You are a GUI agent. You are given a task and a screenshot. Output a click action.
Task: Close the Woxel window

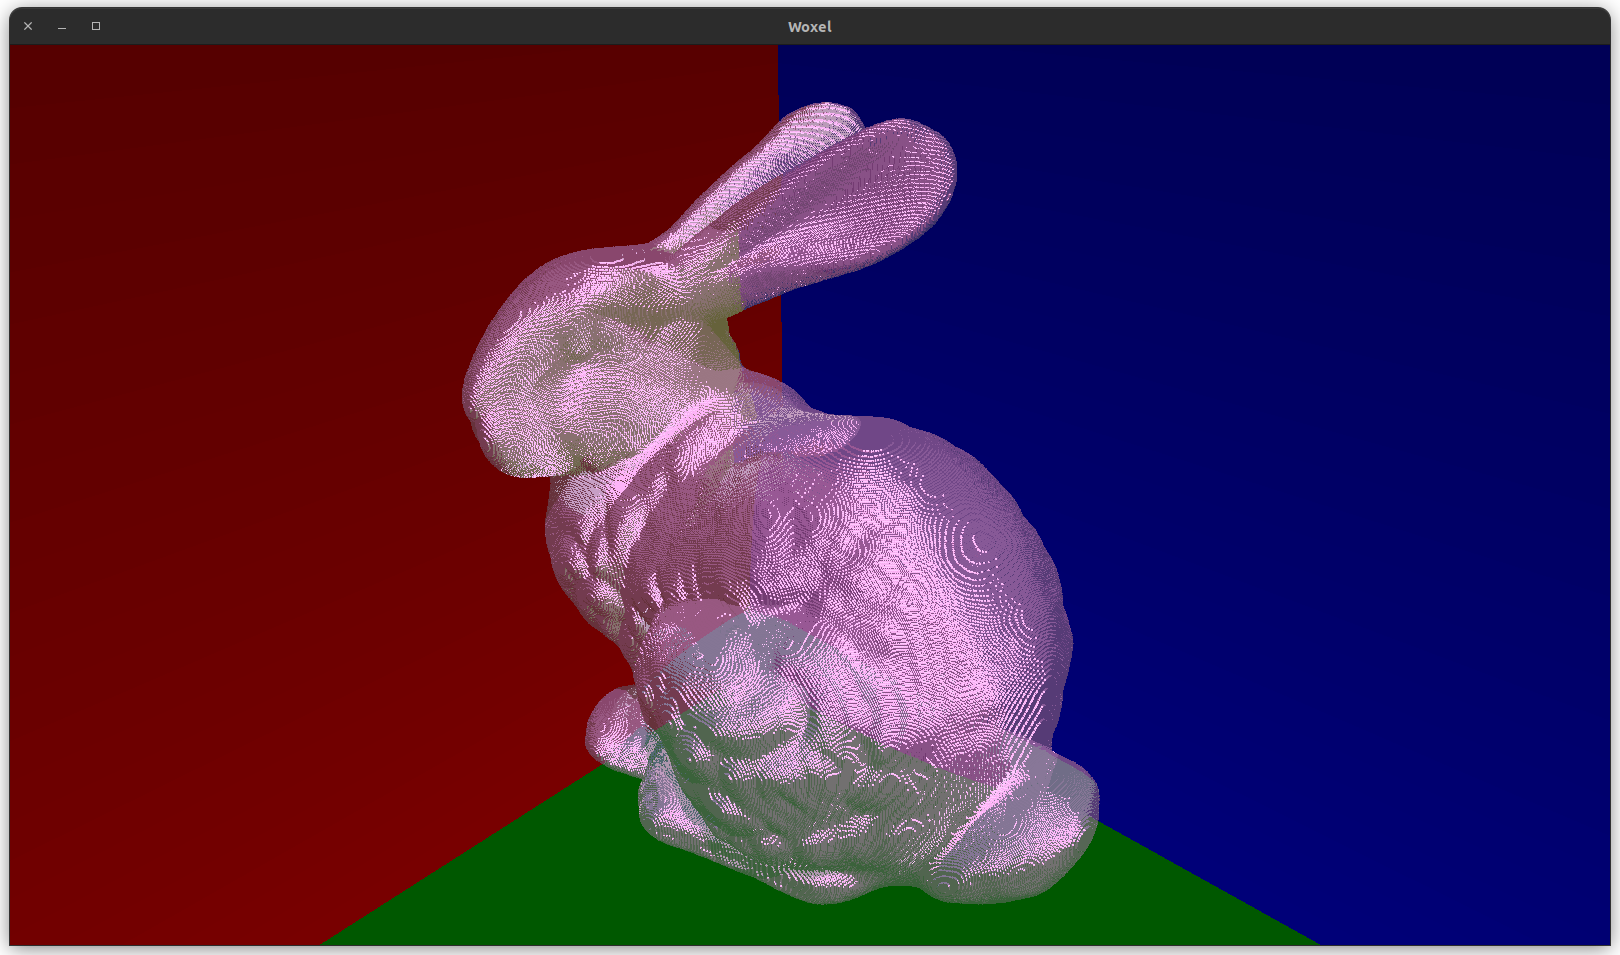[x=28, y=26]
